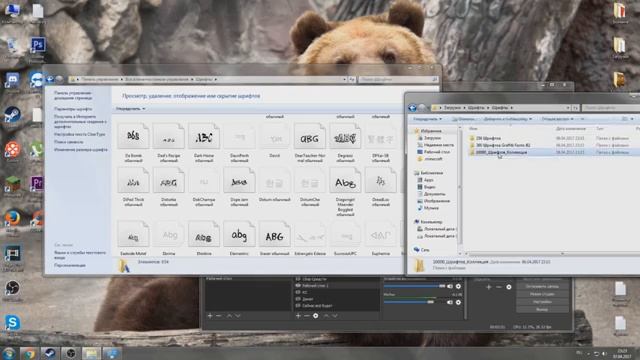Select Библиотеки in the navigation pane

coord(429,173)
